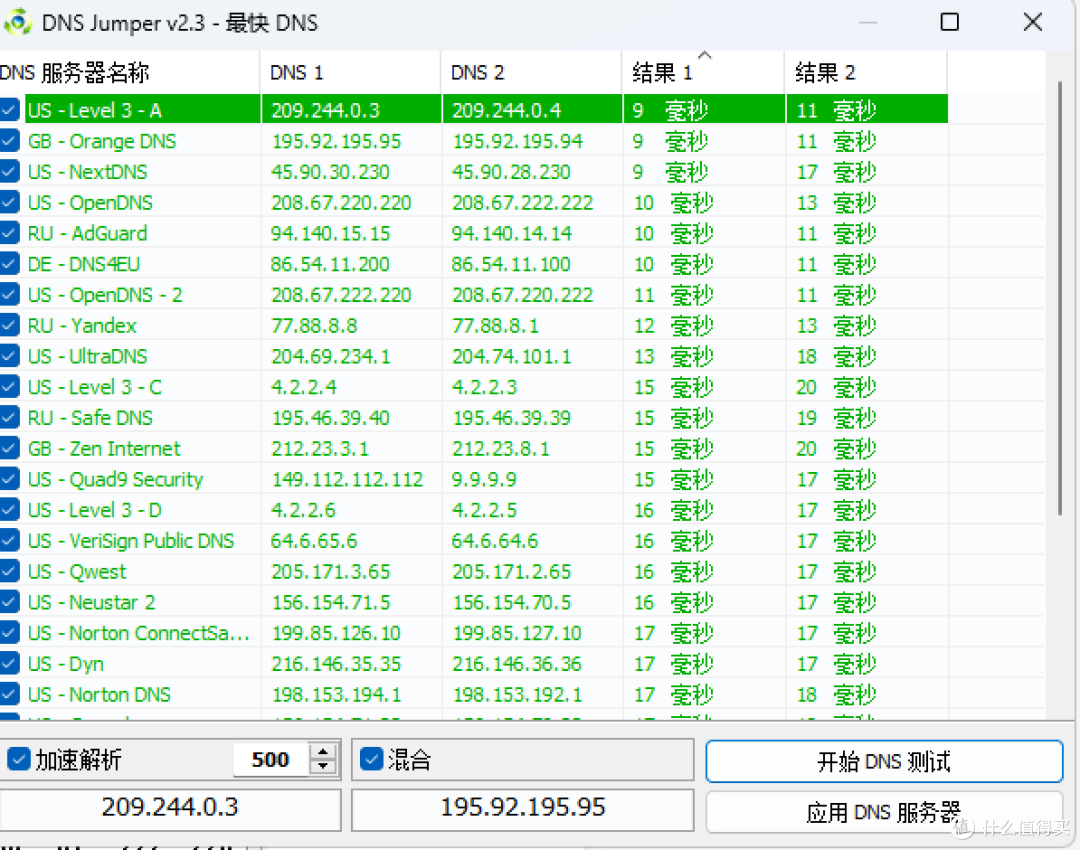The image size is (1080, 850).
Task: Decrease the 500 value with down arrow
Action: (322, 767)
